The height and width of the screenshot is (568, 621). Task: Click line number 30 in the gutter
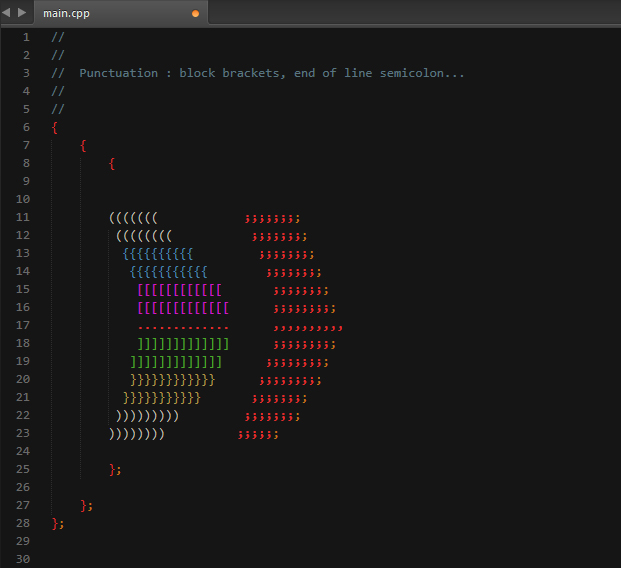click(23, 559)
